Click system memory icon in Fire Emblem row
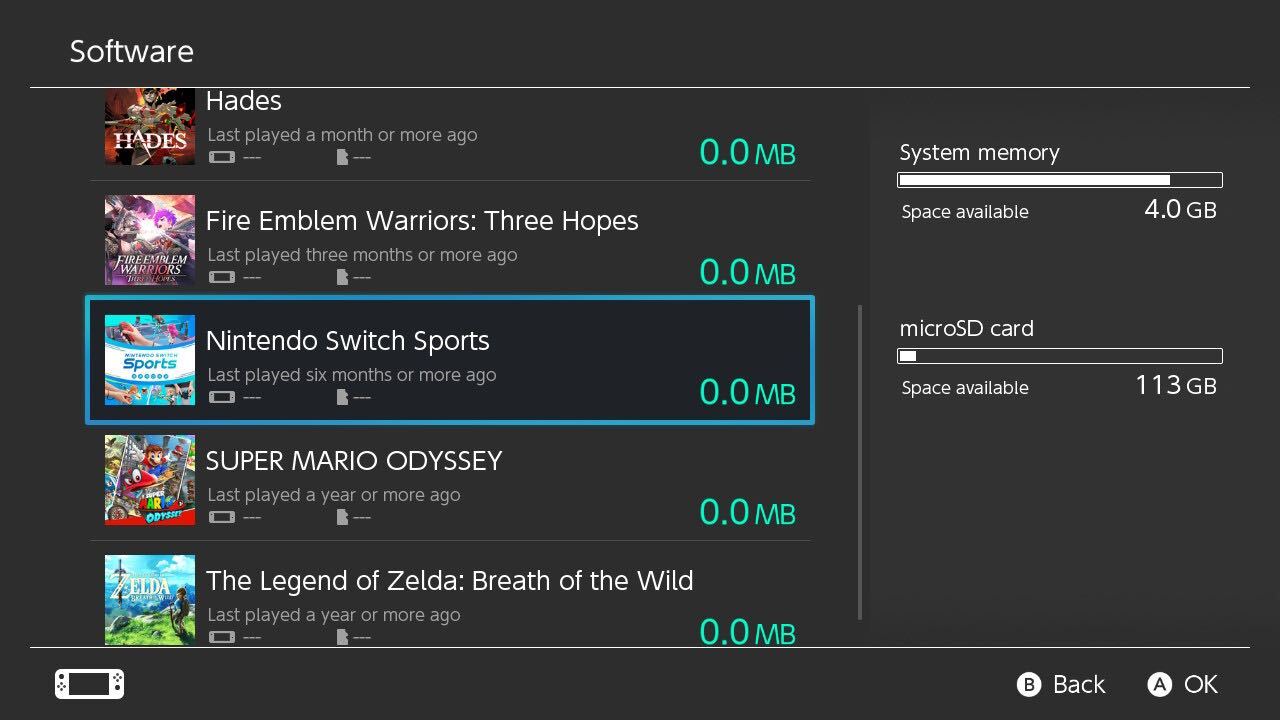The height and width of the screenshot is (720, 1280). tap(221, 277)
